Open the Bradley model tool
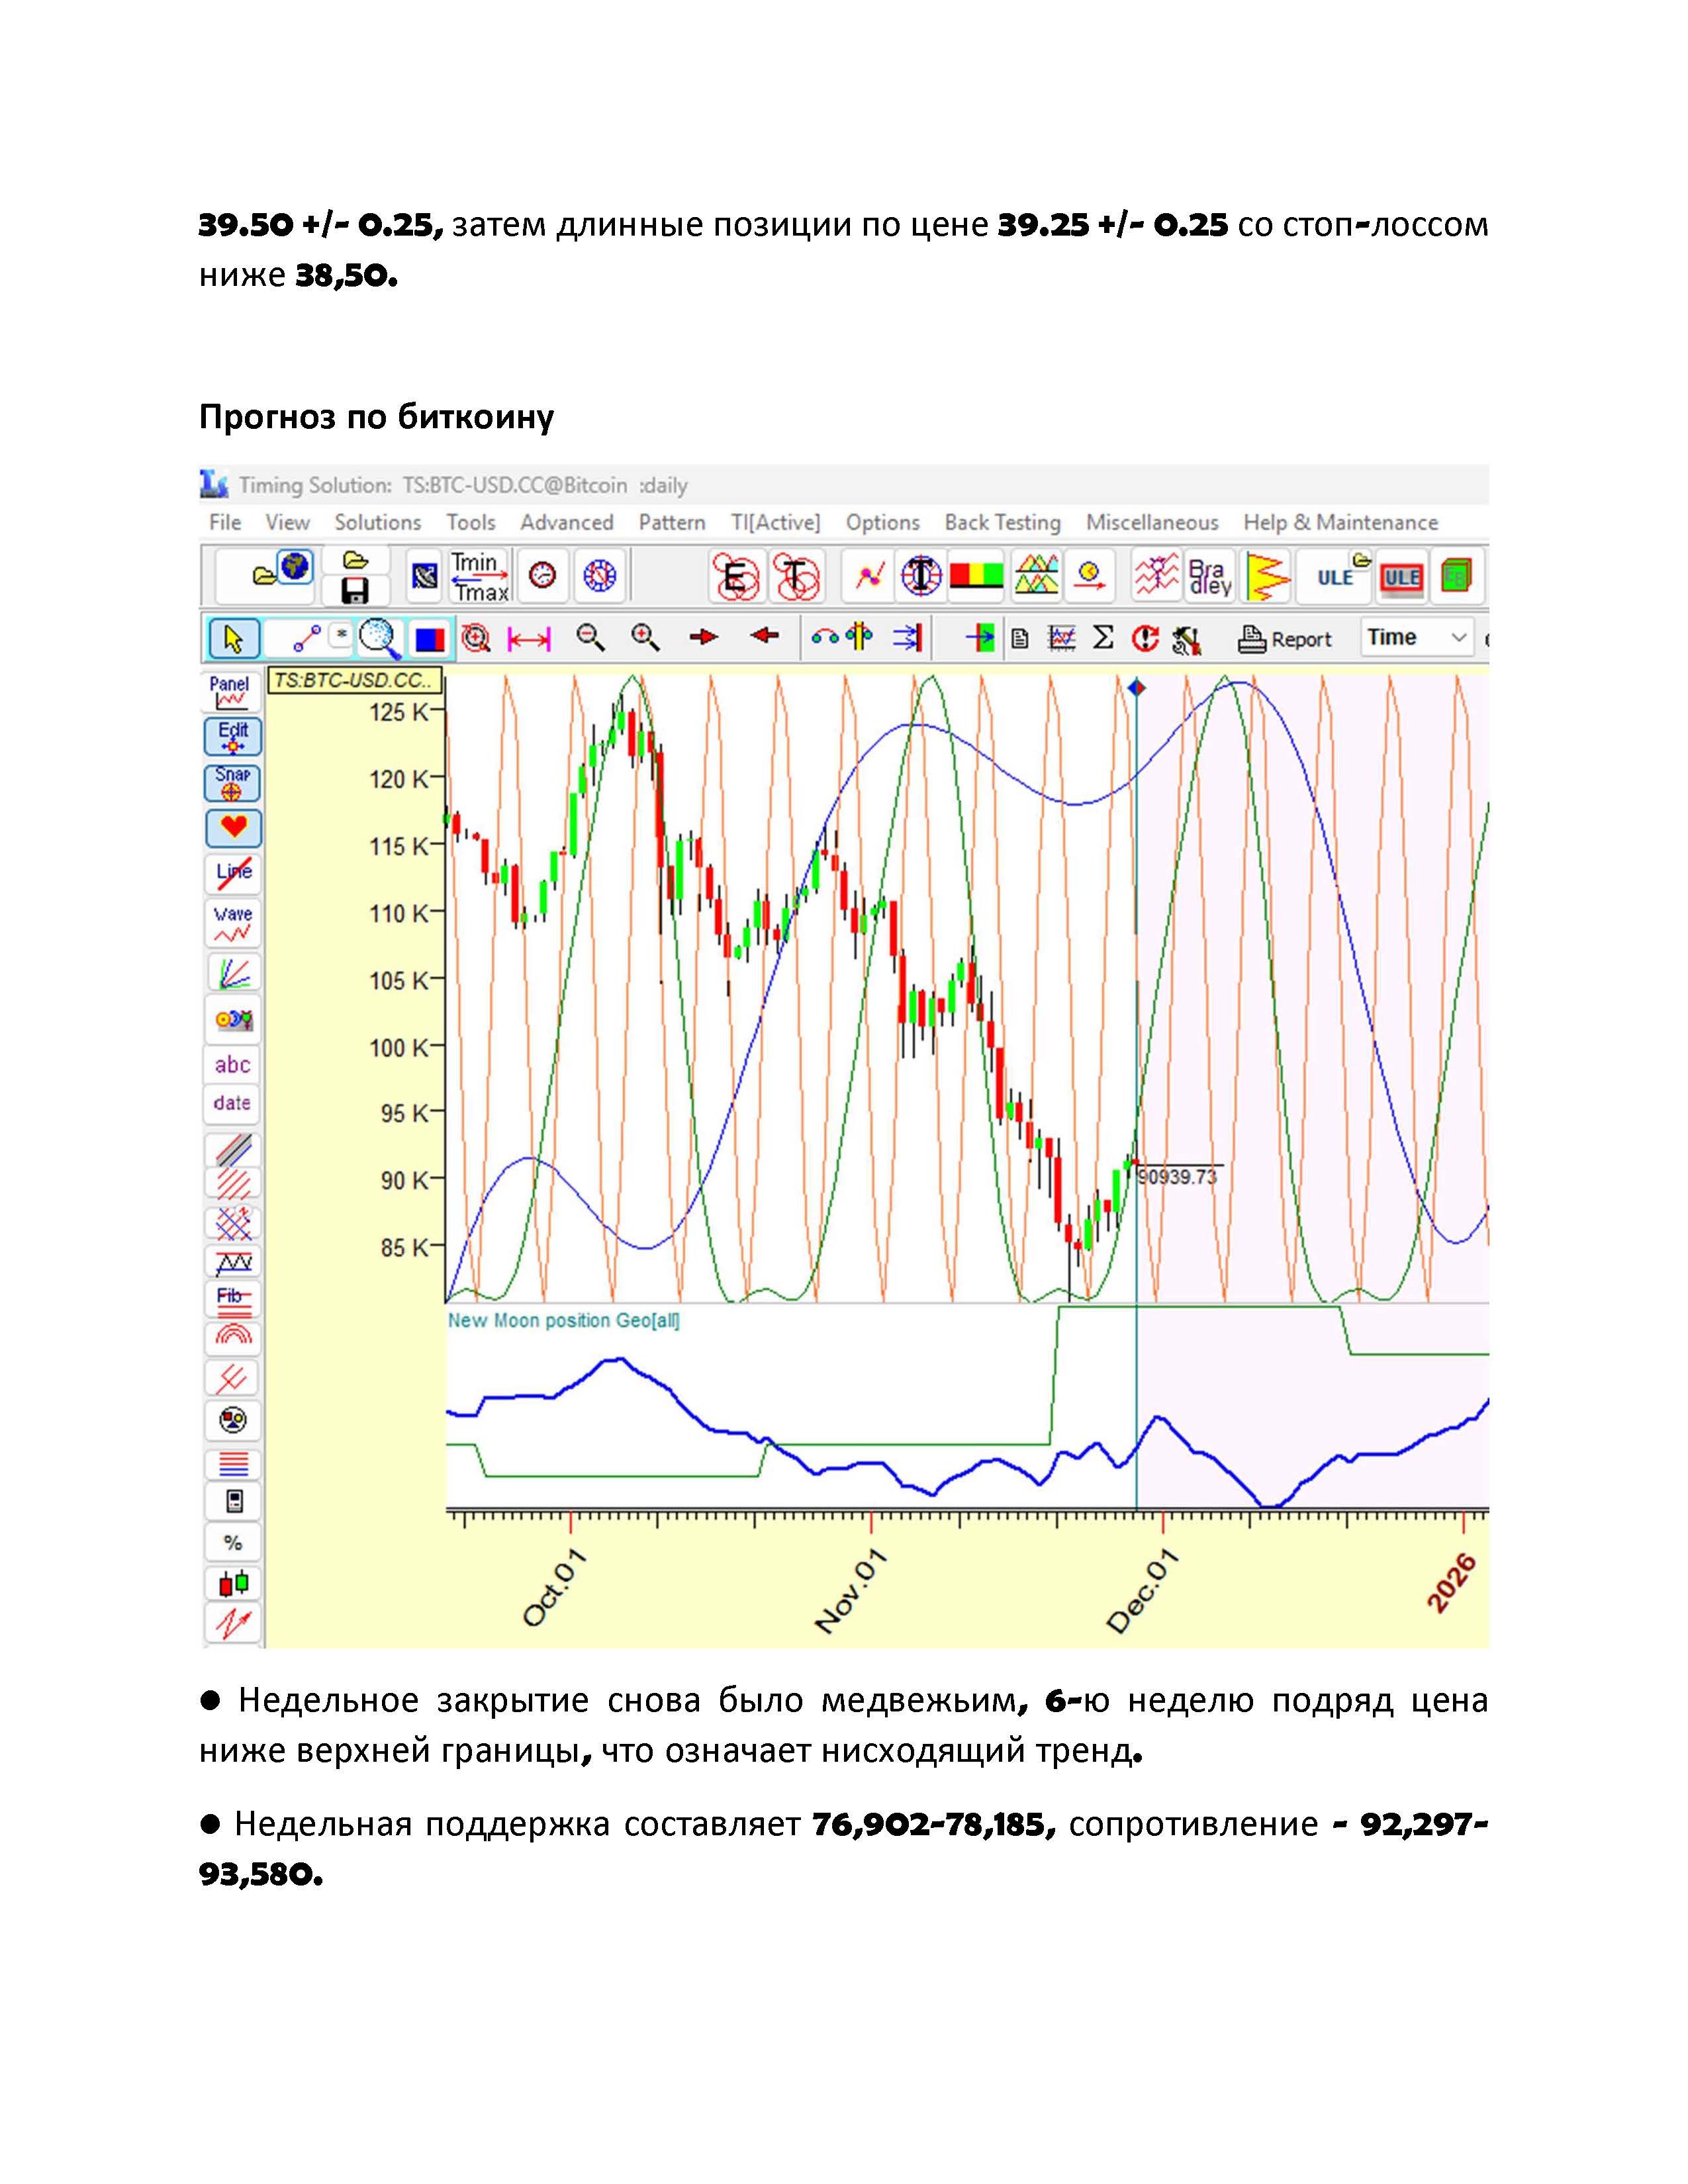The image size is (1688, 2184). click(1210, 577)
